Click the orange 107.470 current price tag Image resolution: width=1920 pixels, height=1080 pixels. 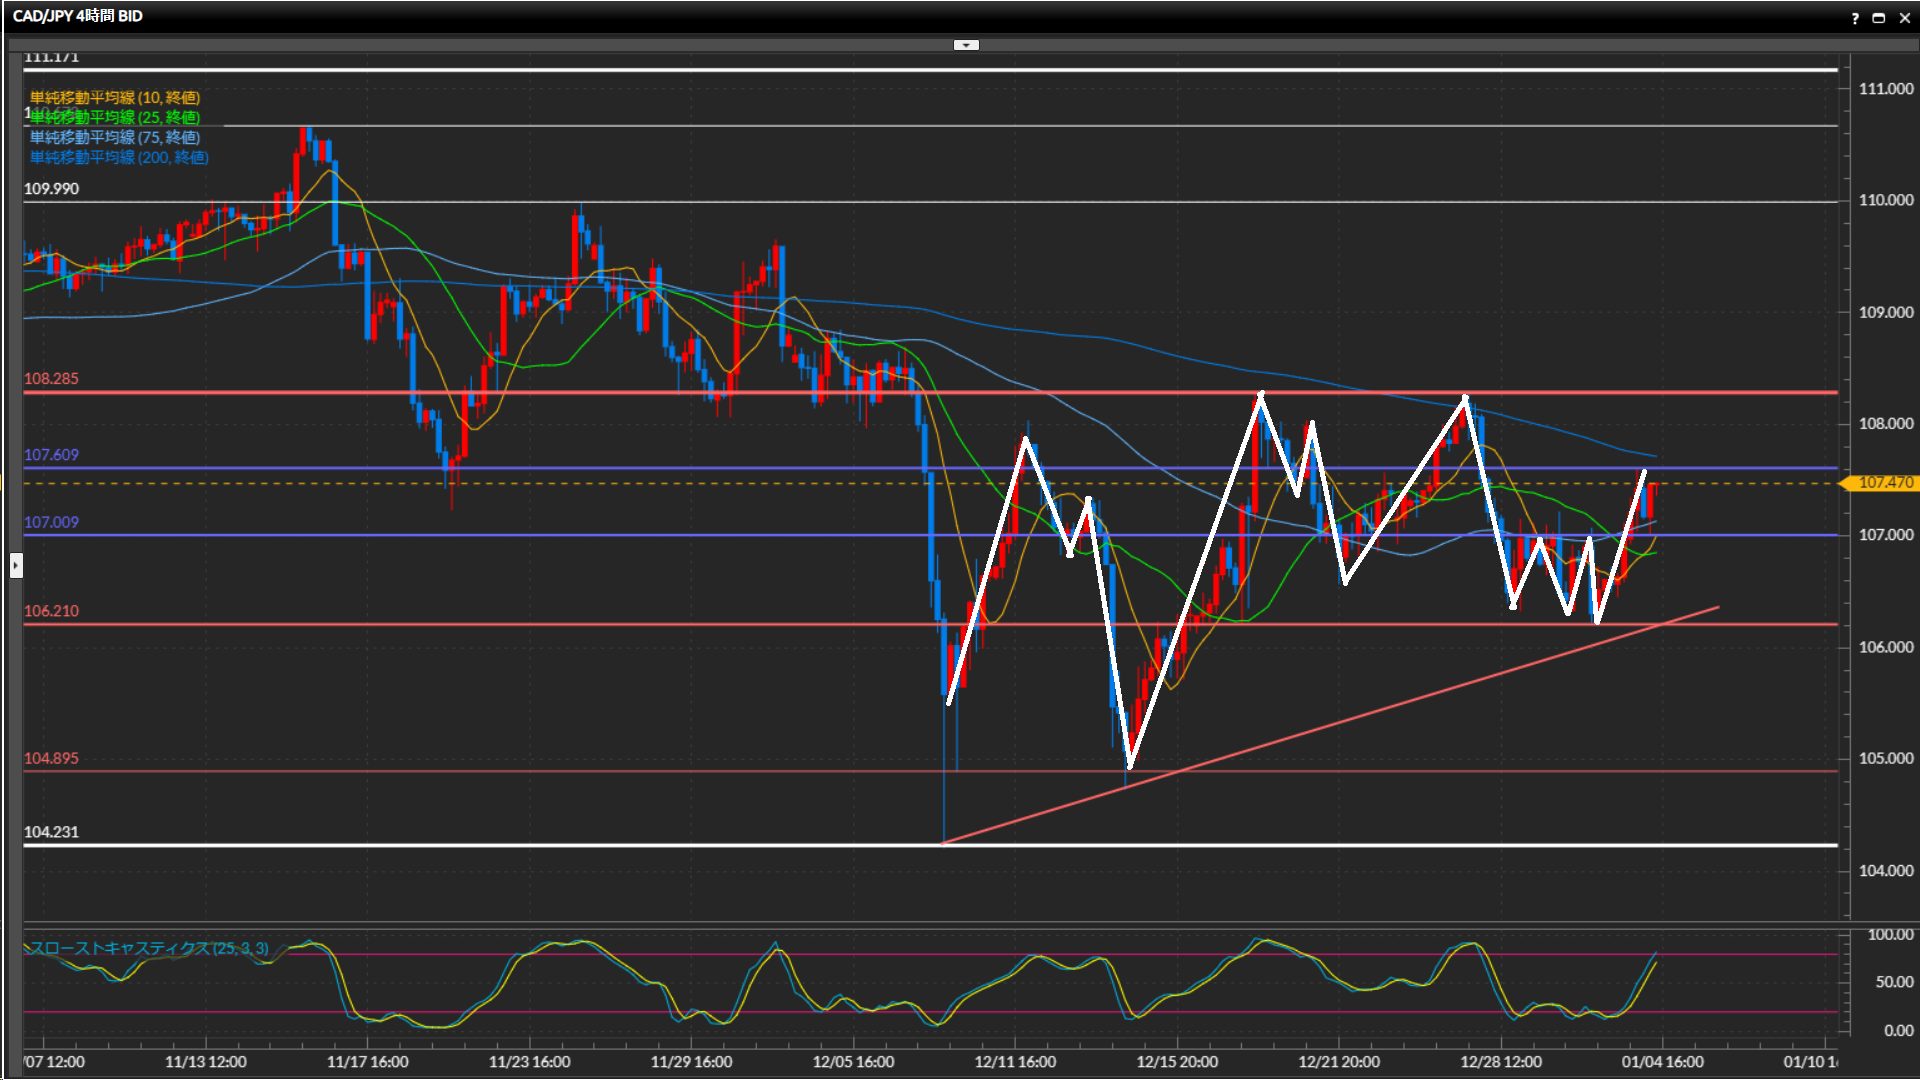[x=1884, y=483]
